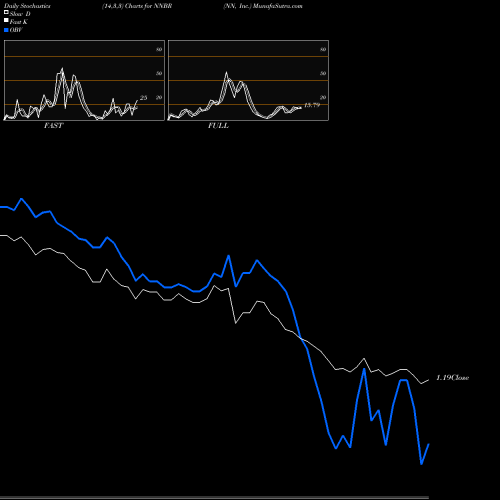Click the '1.19Close' price label
The height and width of the screenshot is (500, 500).
coord(452,378)
